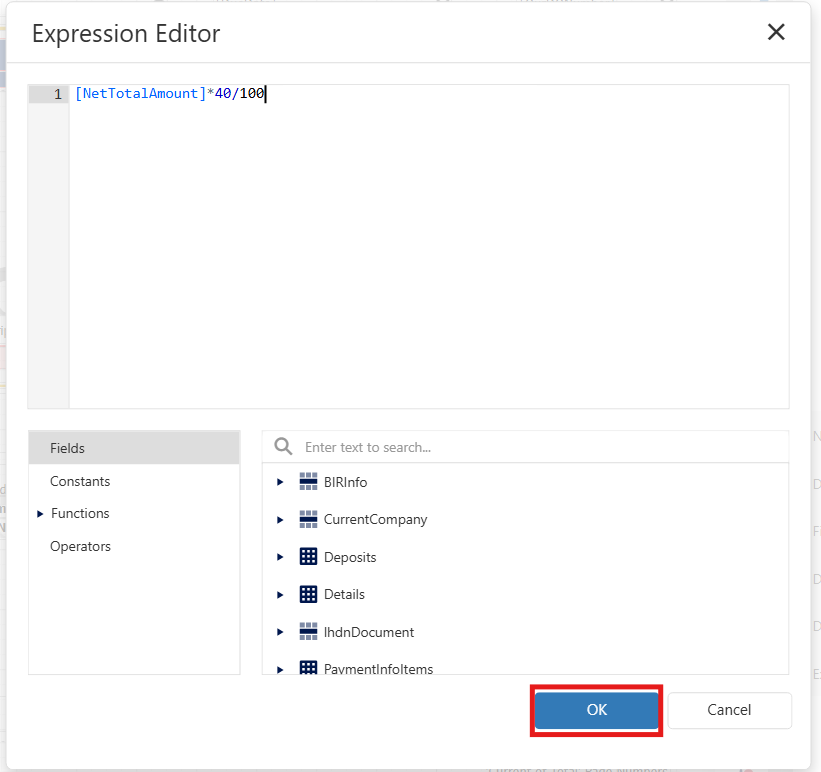
Task: Expand the Functions category arrow
Action: pos(40,513)
